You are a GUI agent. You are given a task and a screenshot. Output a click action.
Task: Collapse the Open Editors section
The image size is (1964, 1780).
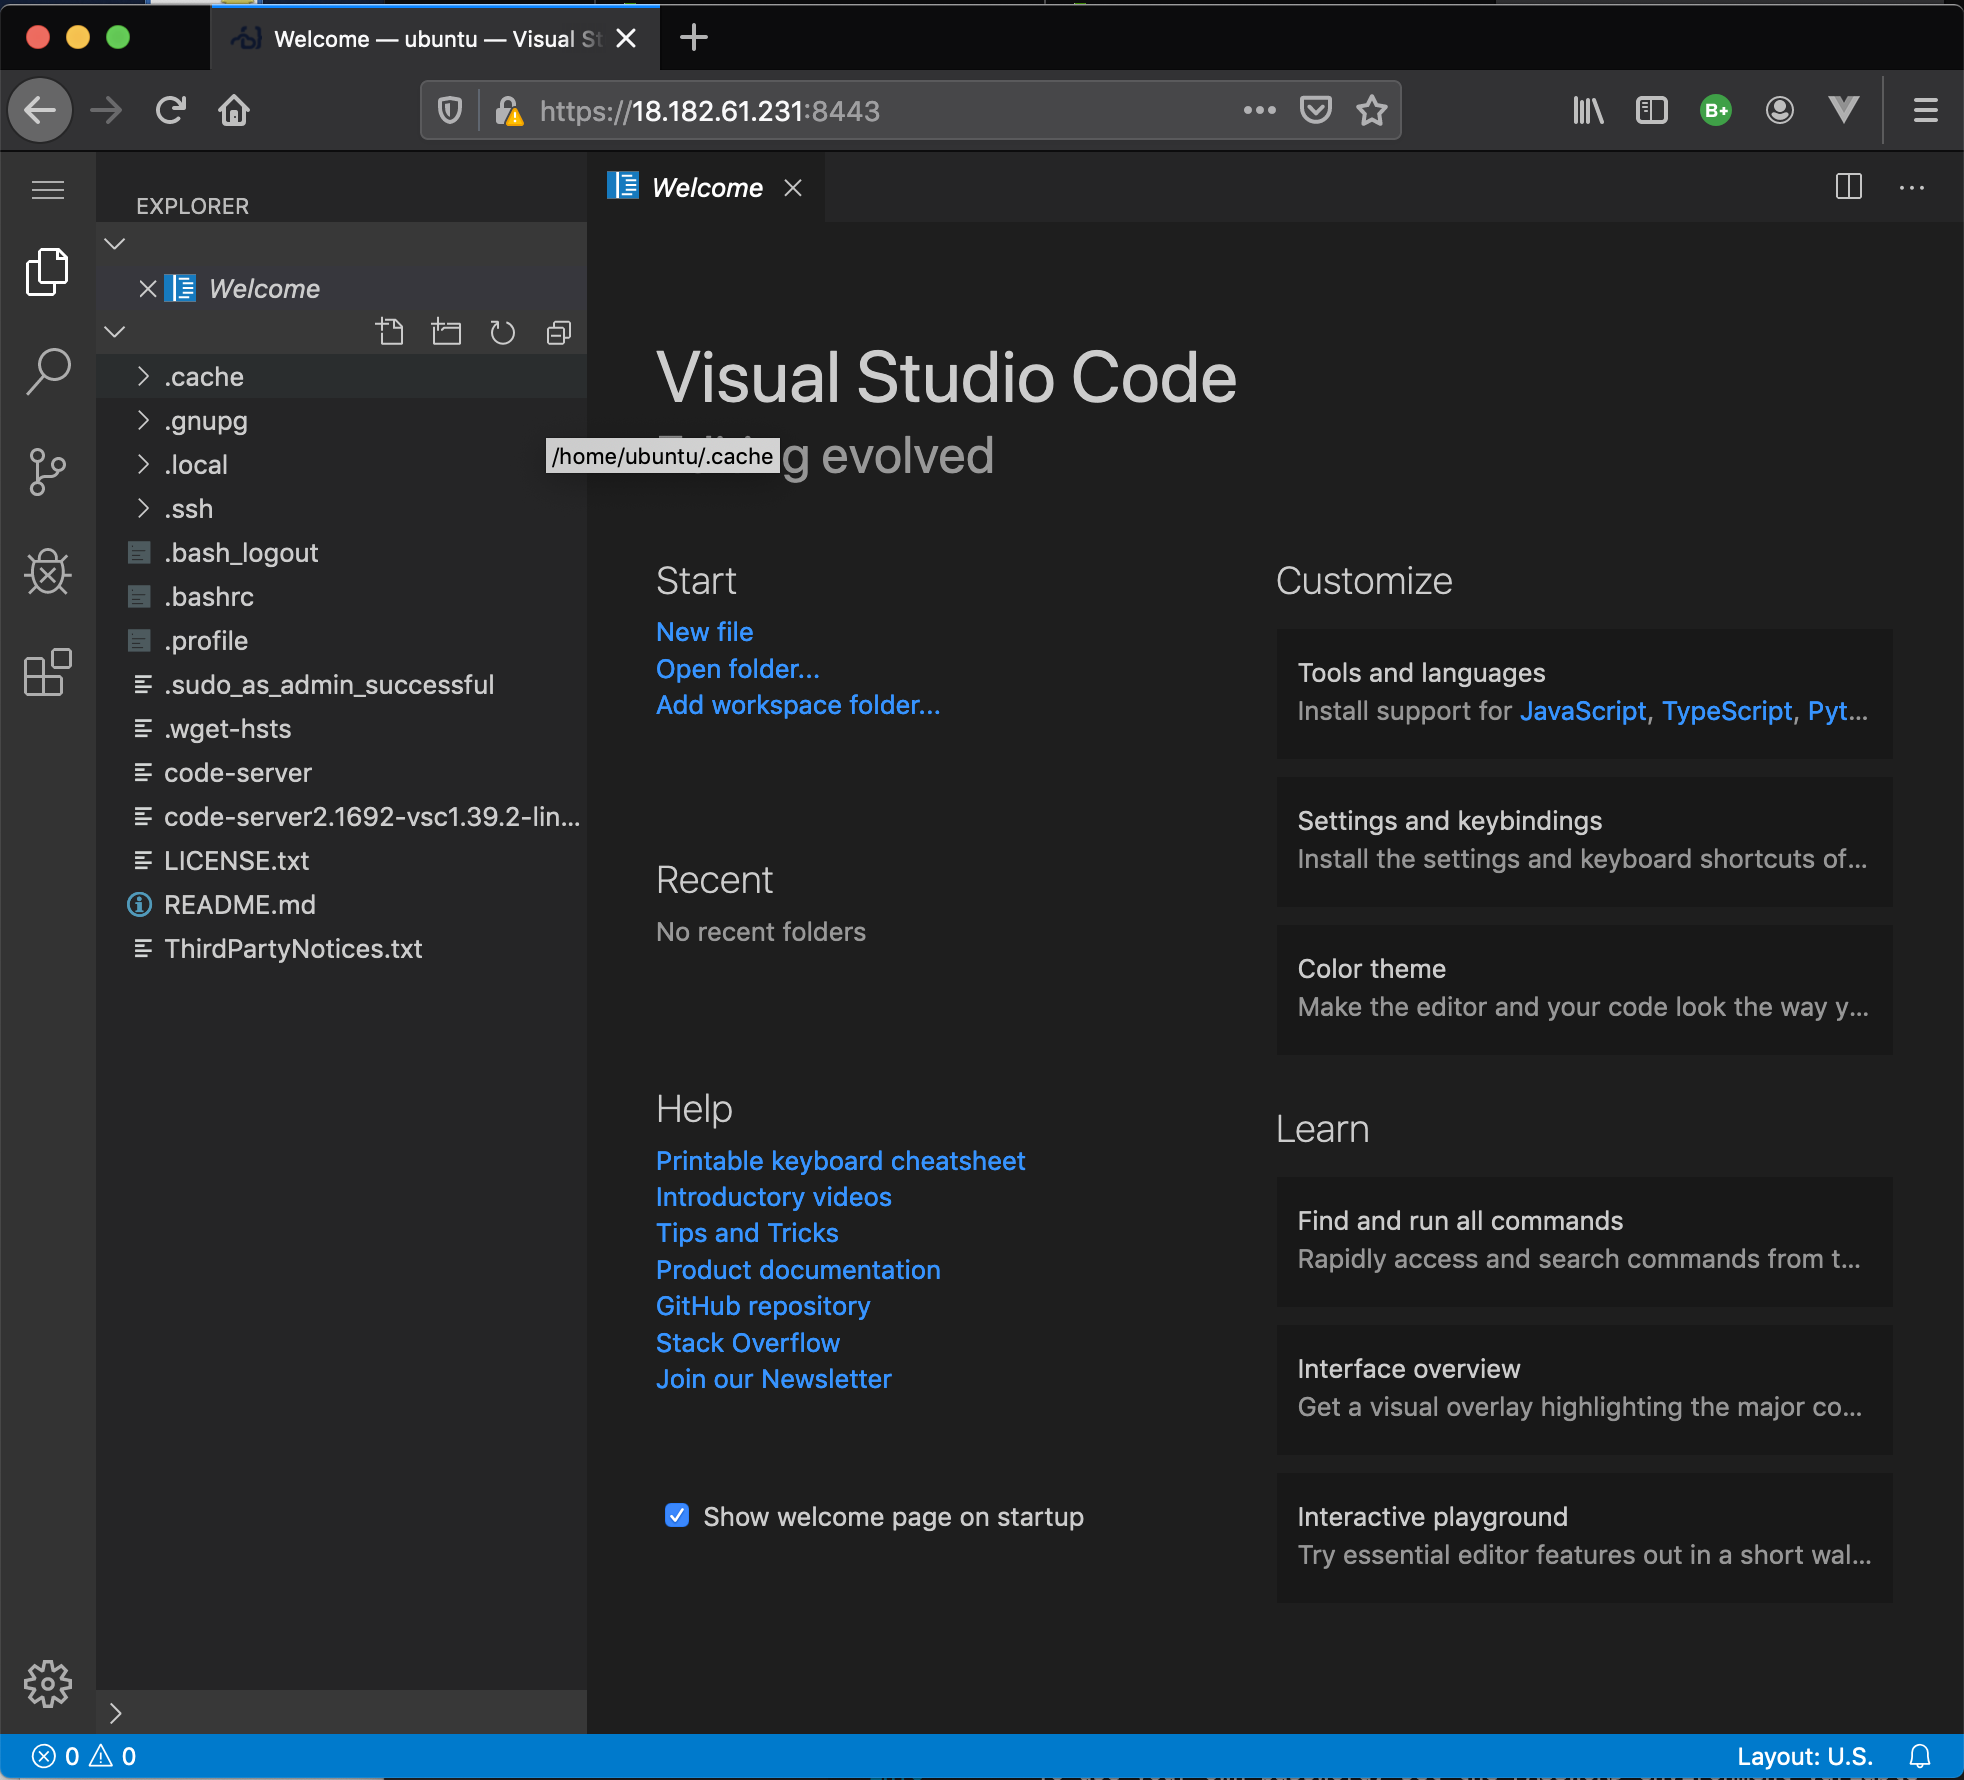pos(115,244)
